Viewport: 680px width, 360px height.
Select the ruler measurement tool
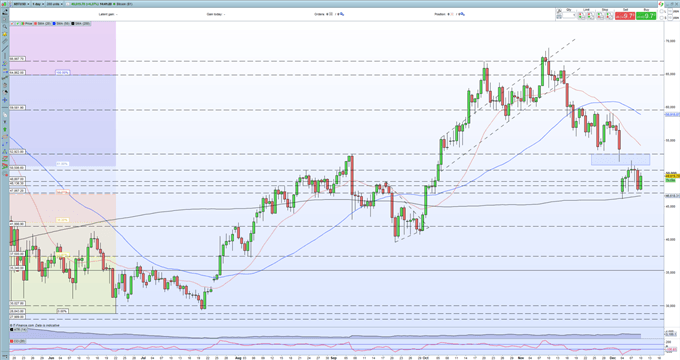click(x=5, y=41)
